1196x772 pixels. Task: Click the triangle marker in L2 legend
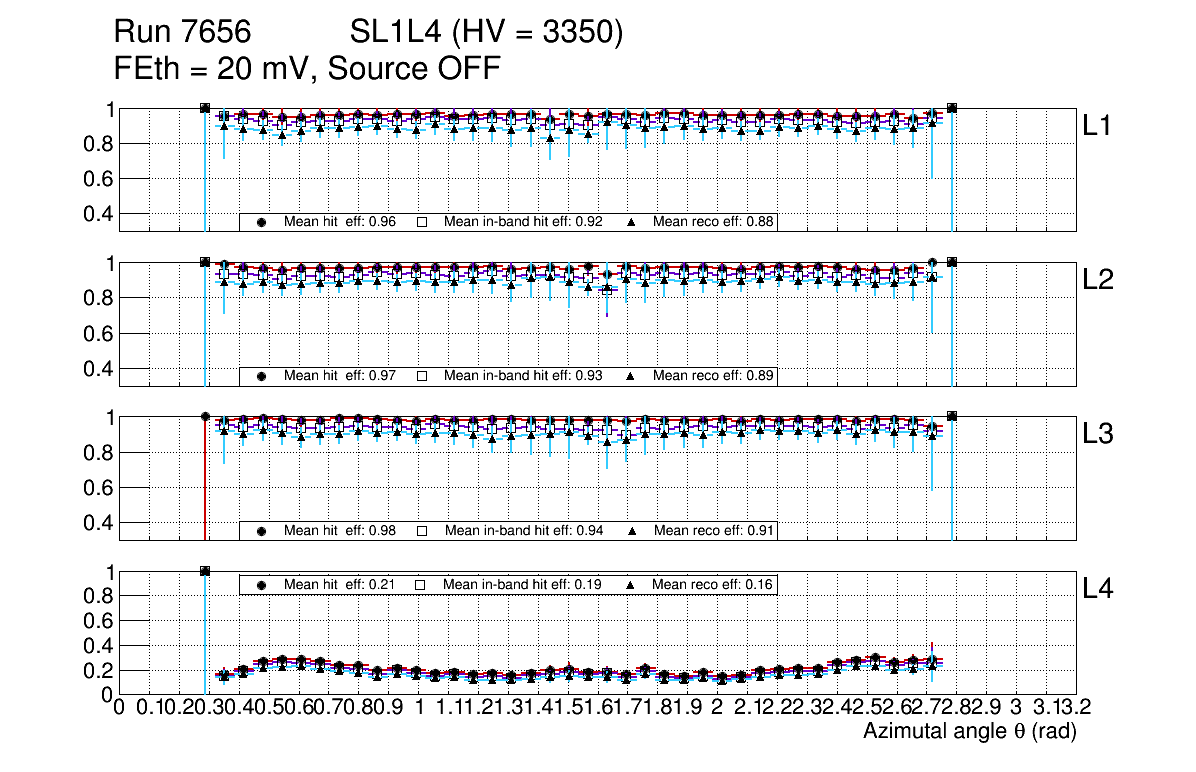(632, 376)
